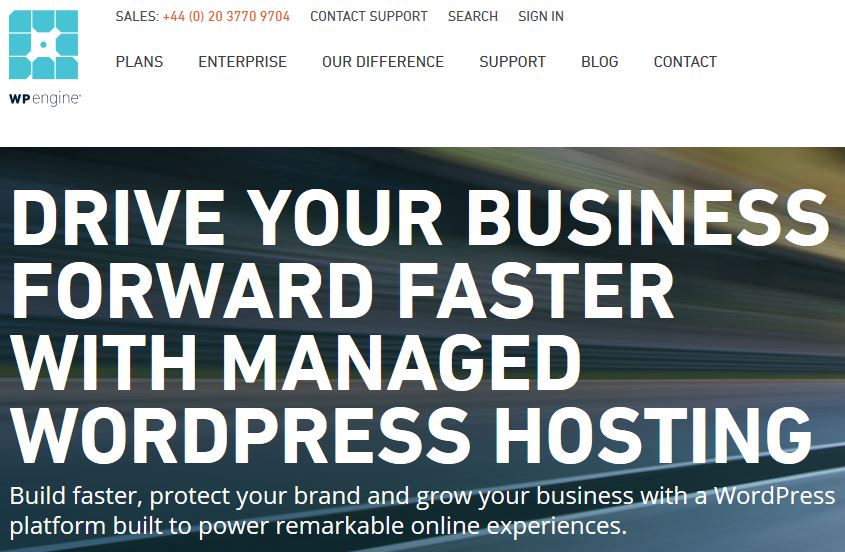The image size is (845, 552).
Task: Click the WP Engine grid logo icon
Action: pyautogui.click(x=44, y=45)
